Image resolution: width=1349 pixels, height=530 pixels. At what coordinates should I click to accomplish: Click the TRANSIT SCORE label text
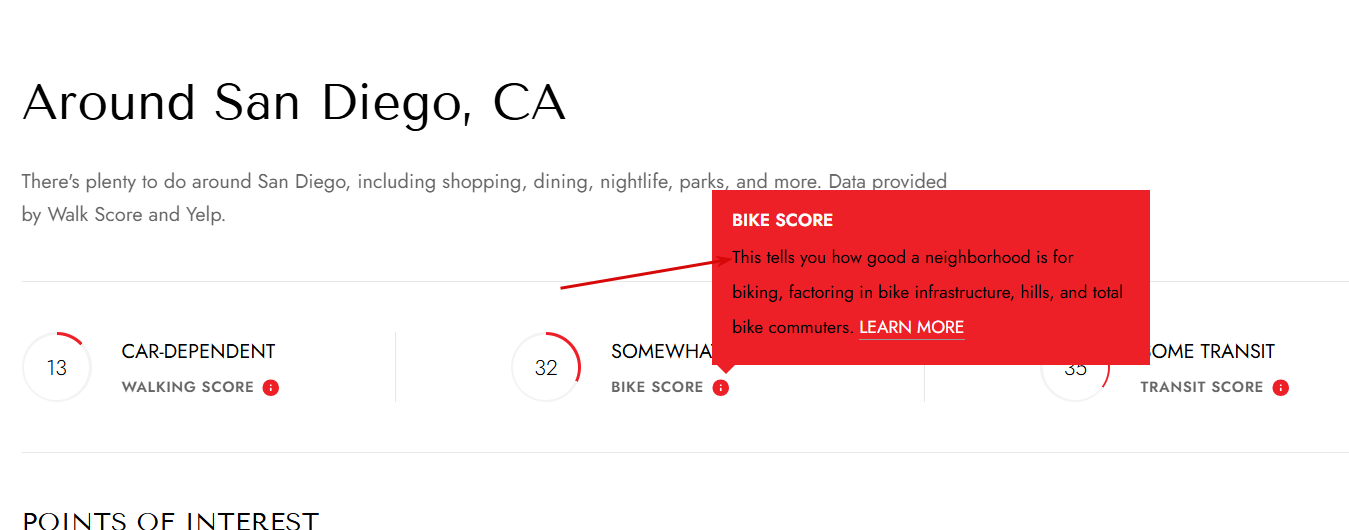pos(1202,387)
